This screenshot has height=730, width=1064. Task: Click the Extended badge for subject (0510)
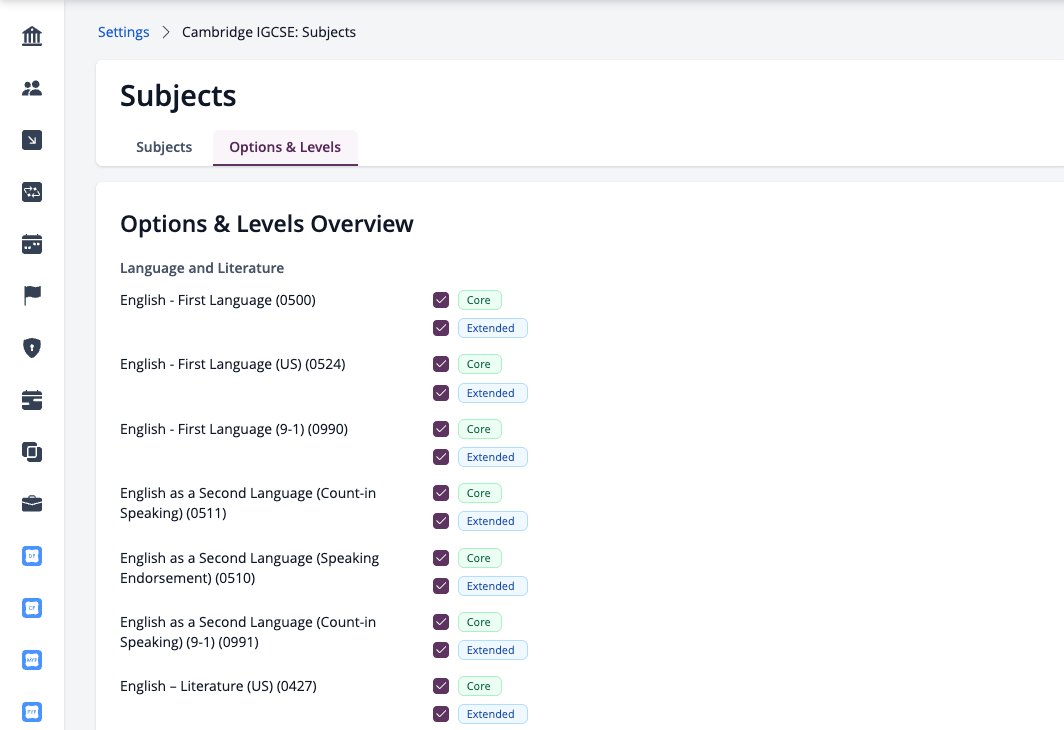(x=492, y=586)
